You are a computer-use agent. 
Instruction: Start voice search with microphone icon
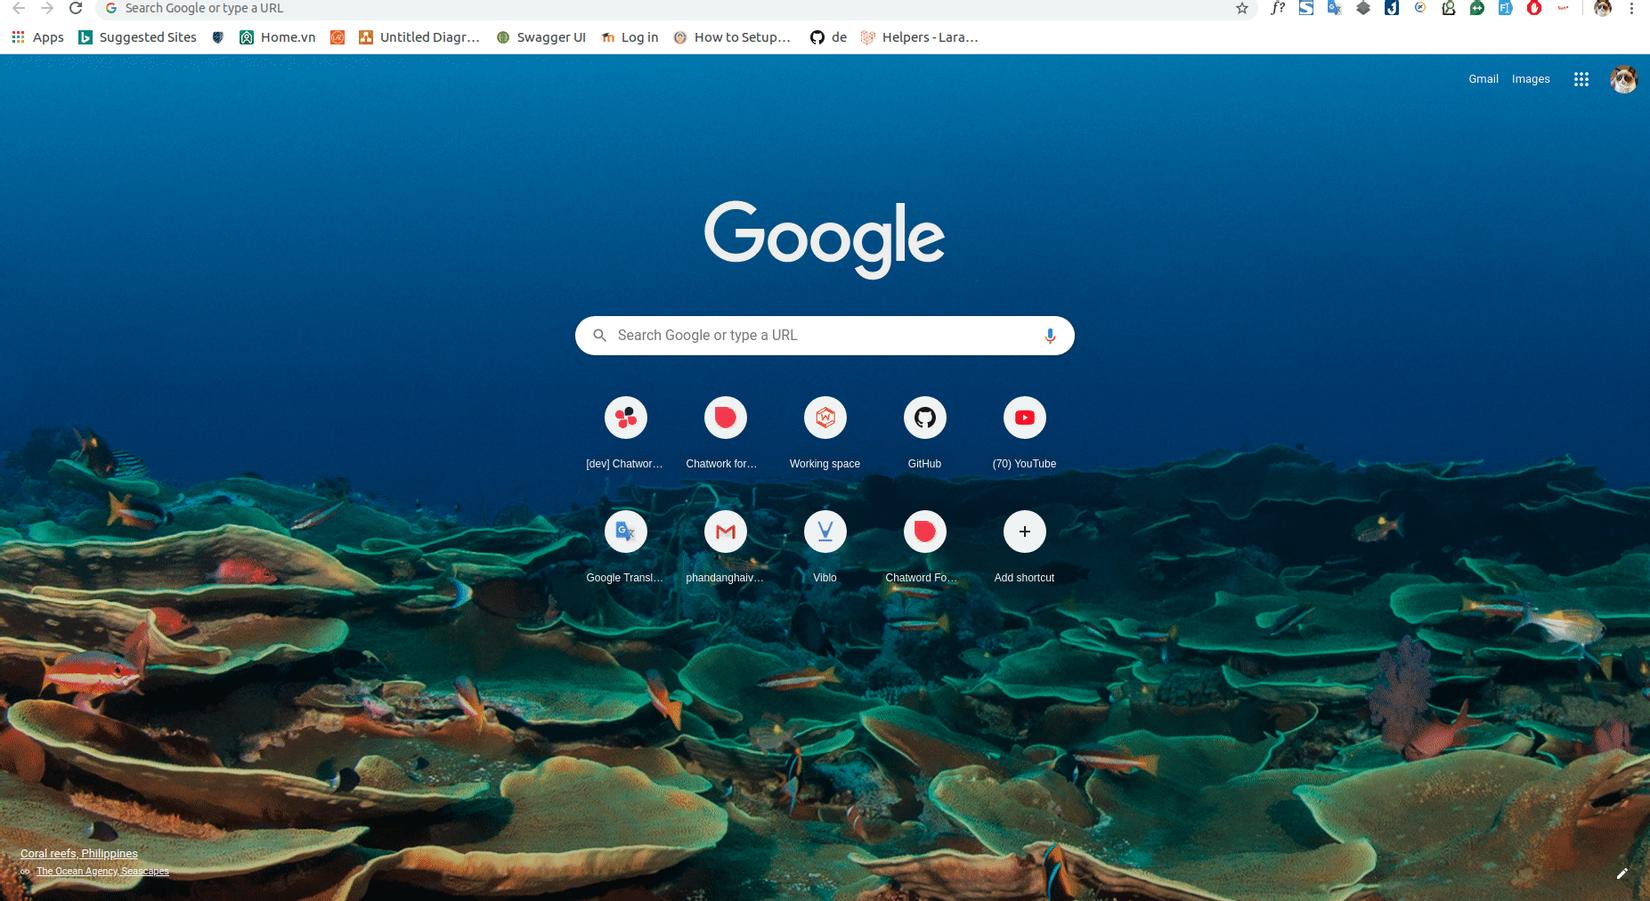[x=1049, y=336]
